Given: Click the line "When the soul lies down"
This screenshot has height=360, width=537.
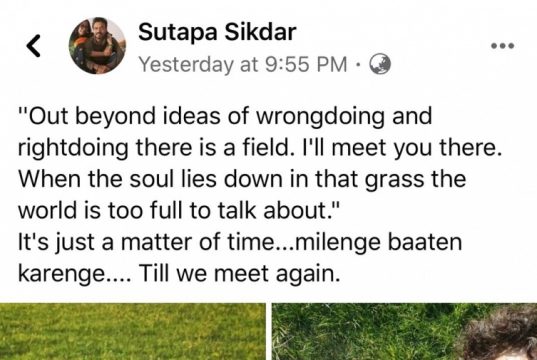Looking at the screenshot, I should coord(242,179).
